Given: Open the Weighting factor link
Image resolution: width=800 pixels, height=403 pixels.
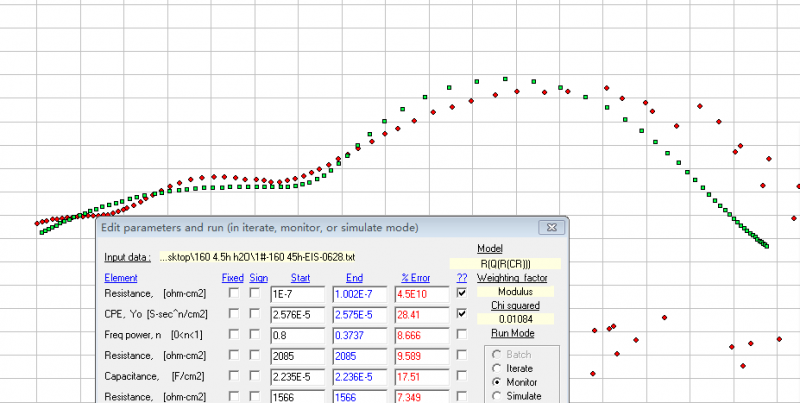Looking at the screenshot, I should coord(512,278).
